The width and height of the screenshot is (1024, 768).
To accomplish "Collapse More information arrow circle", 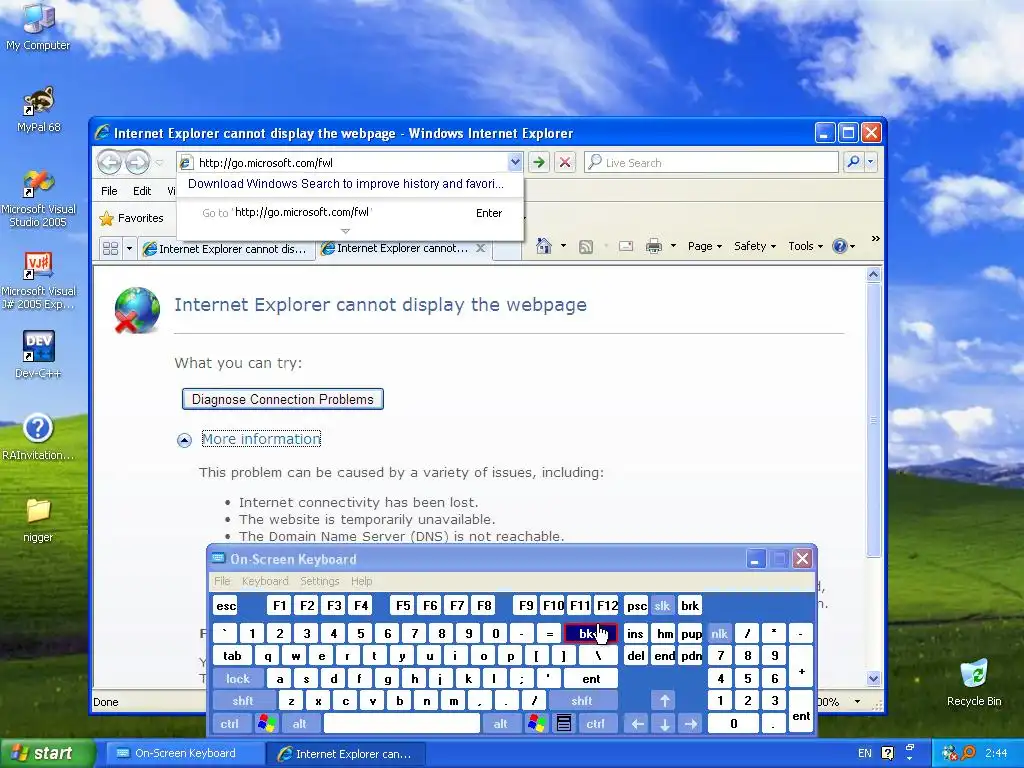I will 184,440.
